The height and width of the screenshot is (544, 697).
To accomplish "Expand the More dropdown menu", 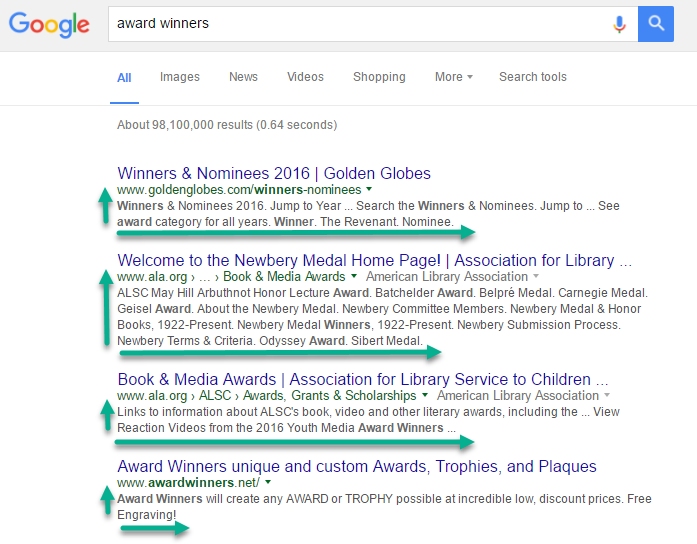I will point(453,77).
